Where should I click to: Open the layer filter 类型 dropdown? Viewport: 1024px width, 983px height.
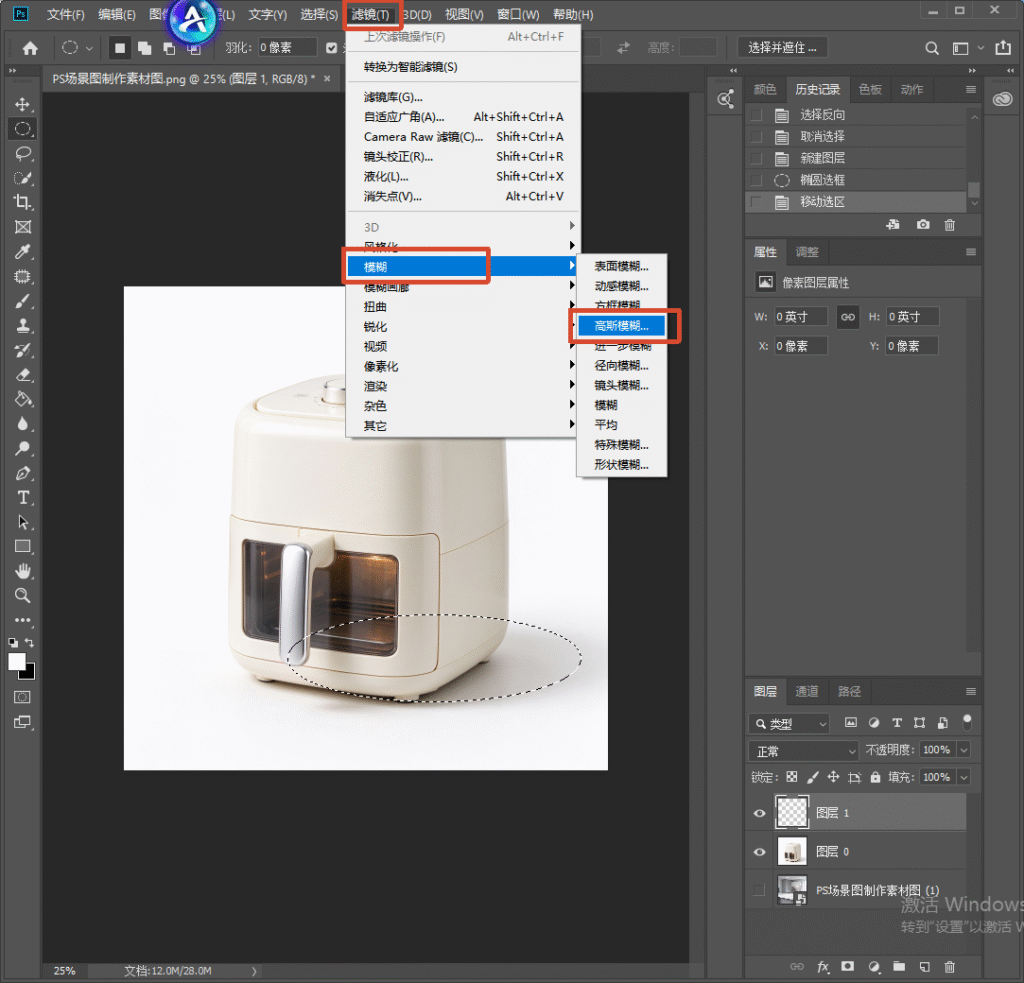pyautogui.click(x=789, y=723)
